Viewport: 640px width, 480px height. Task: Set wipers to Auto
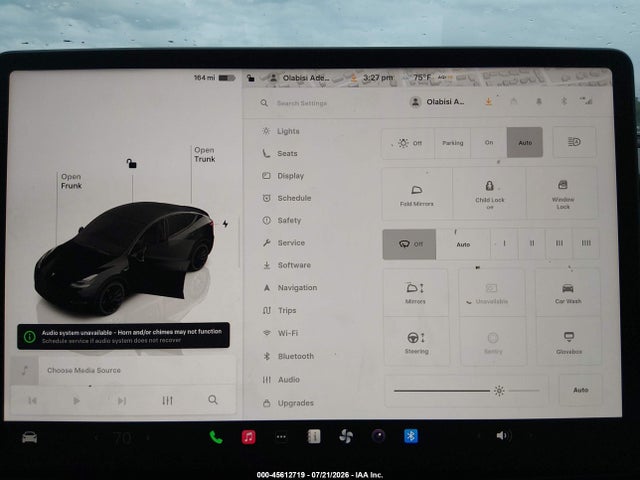click(x=463, y=244)
